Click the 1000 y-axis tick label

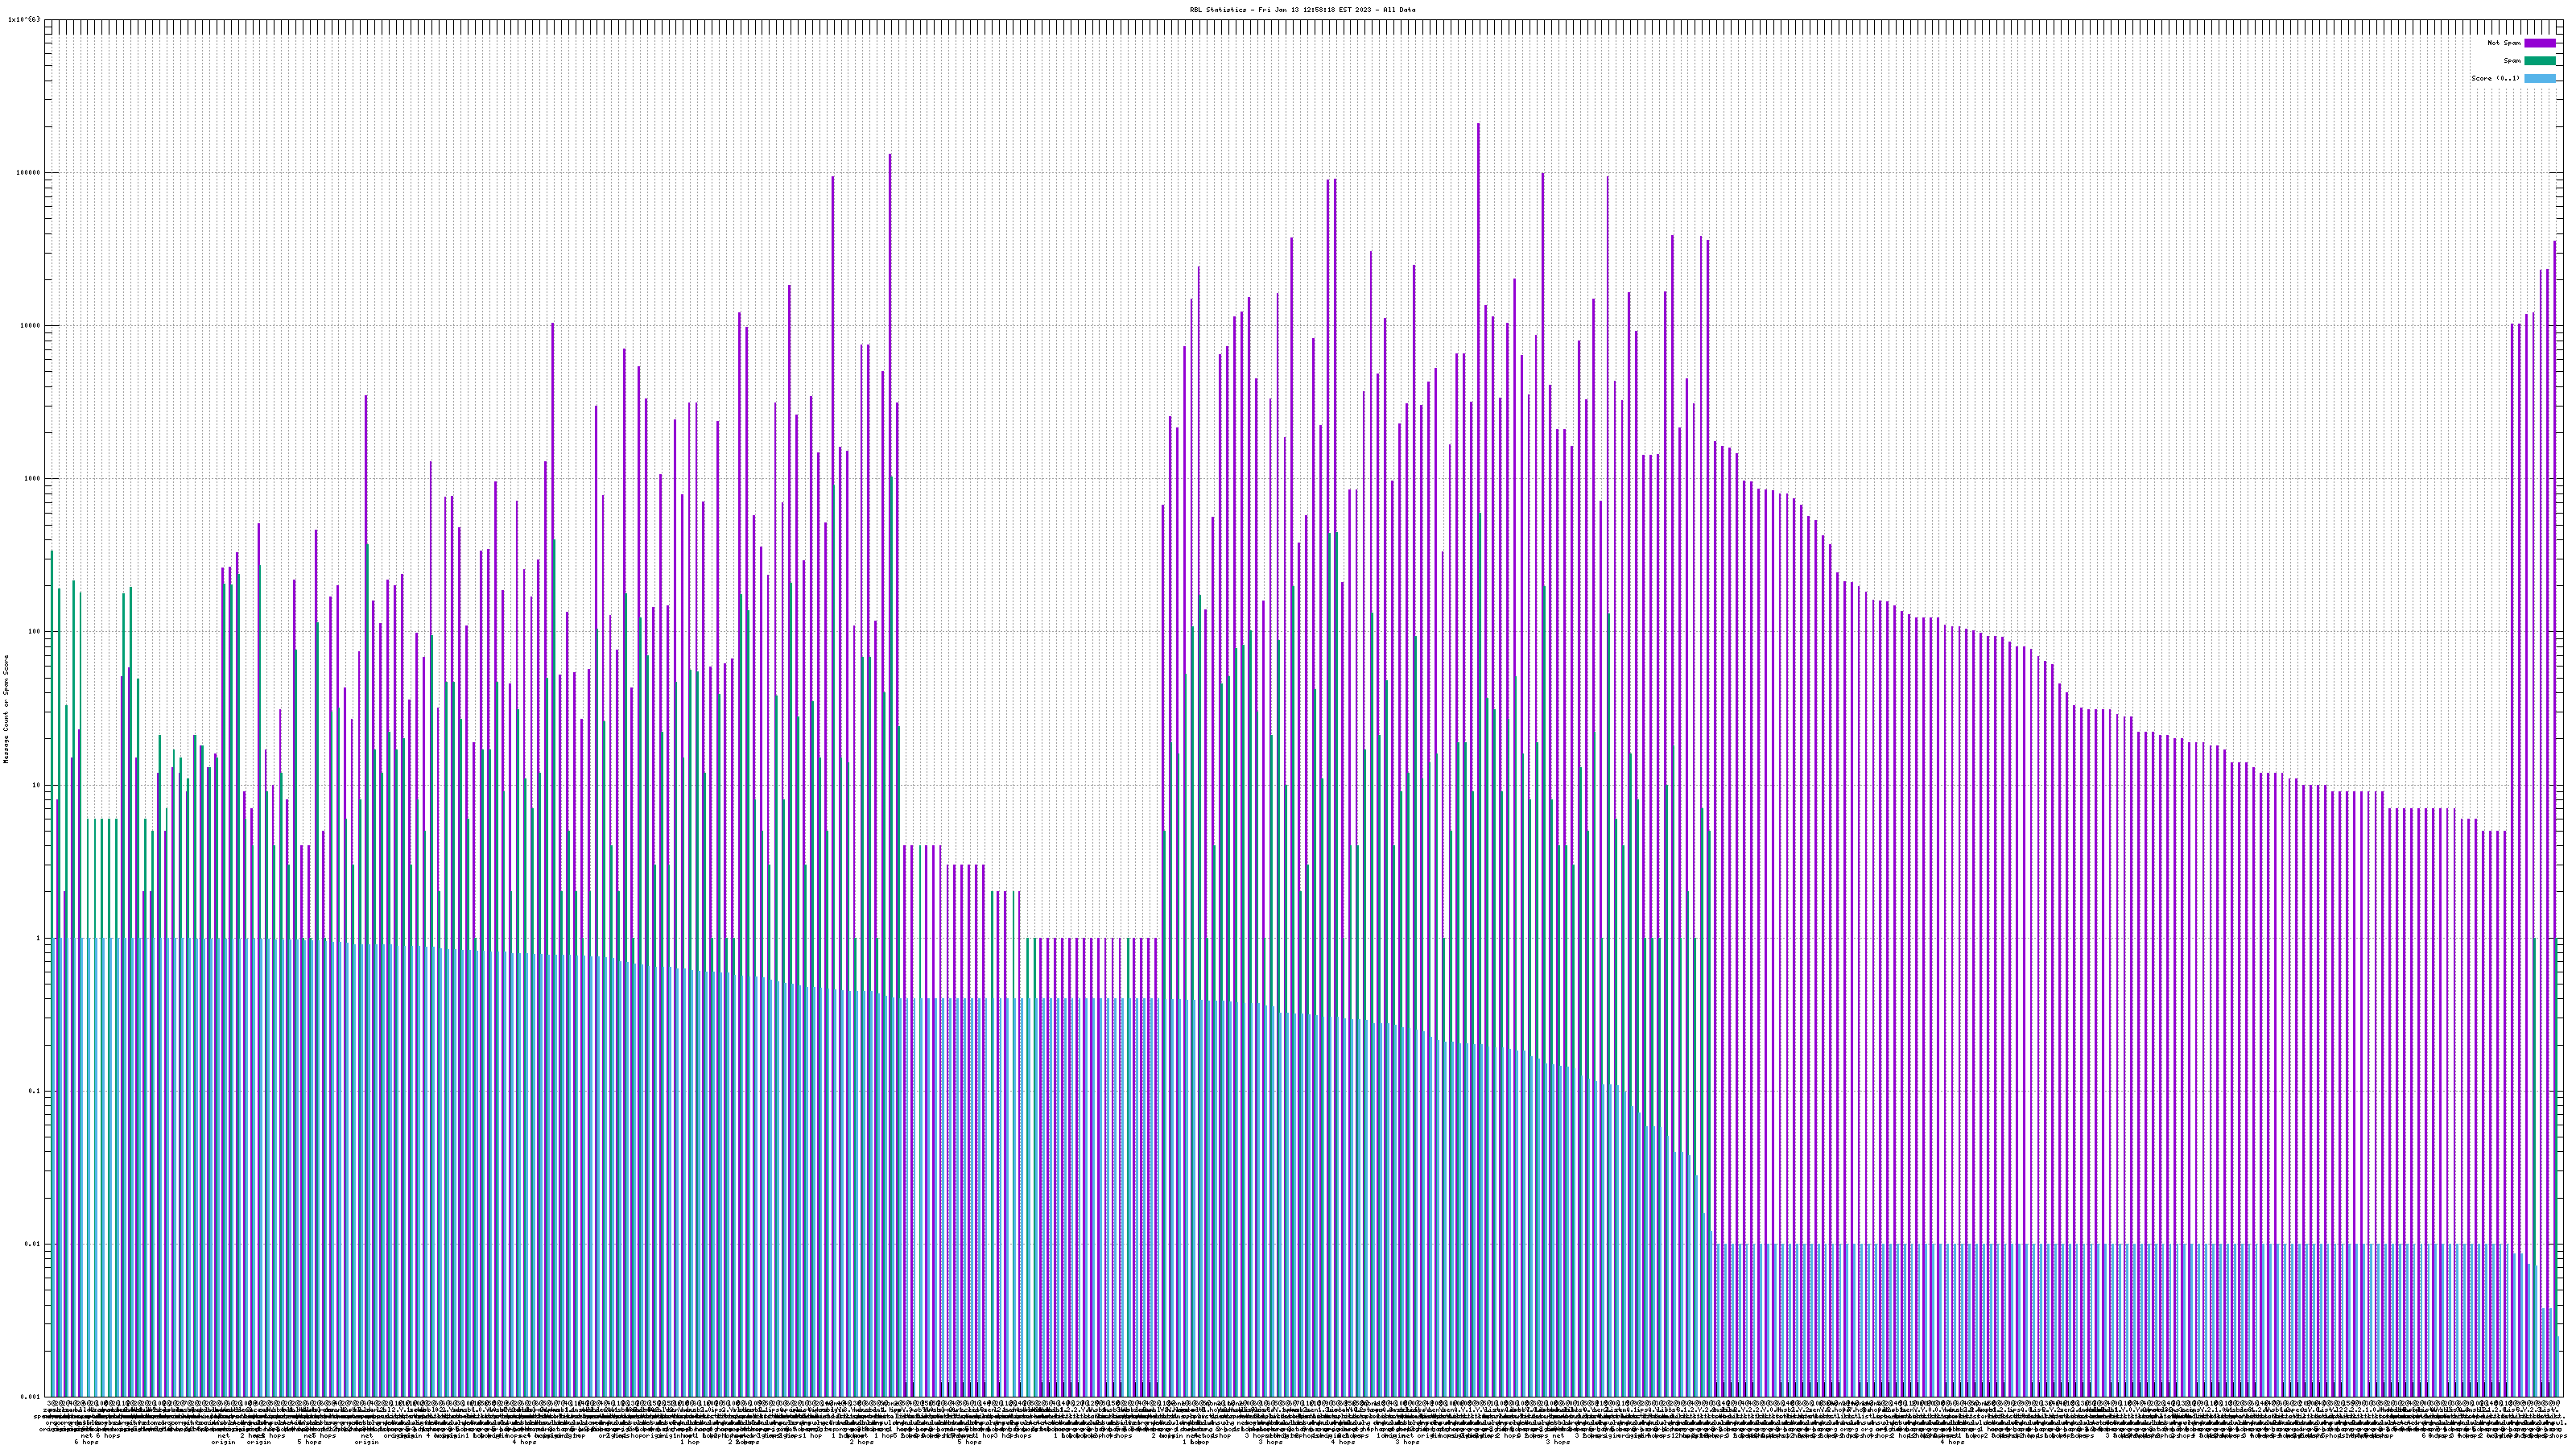click(x=33, y=478)
